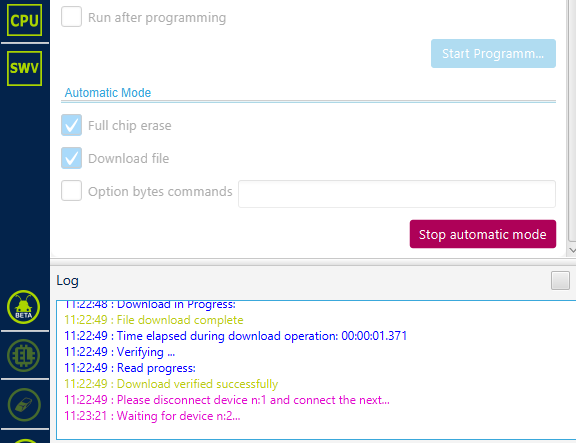Click Stop automatic mode button
Image resolution: width=576 pixels, height=443 pixels.
[483, 234]
